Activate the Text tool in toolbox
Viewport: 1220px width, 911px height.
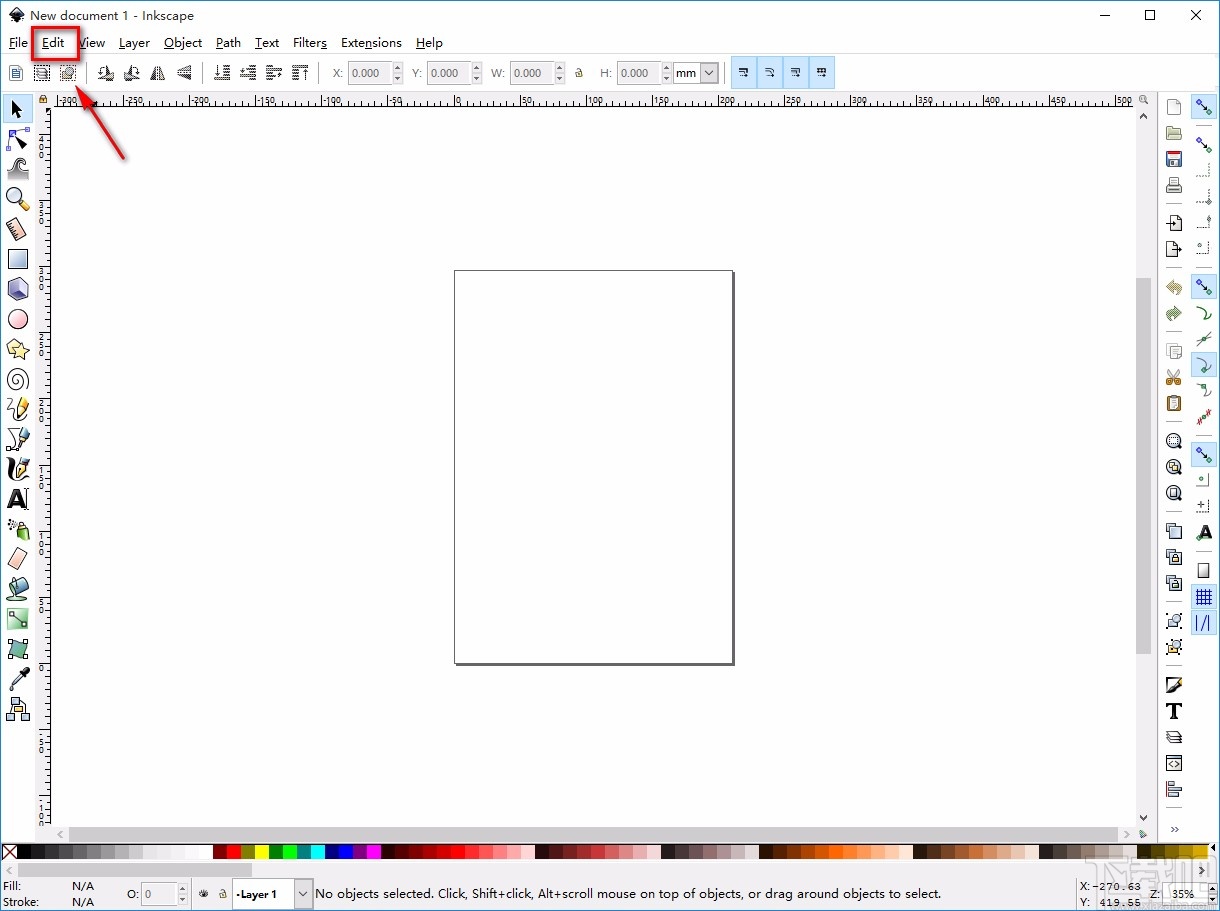point(17,499)
